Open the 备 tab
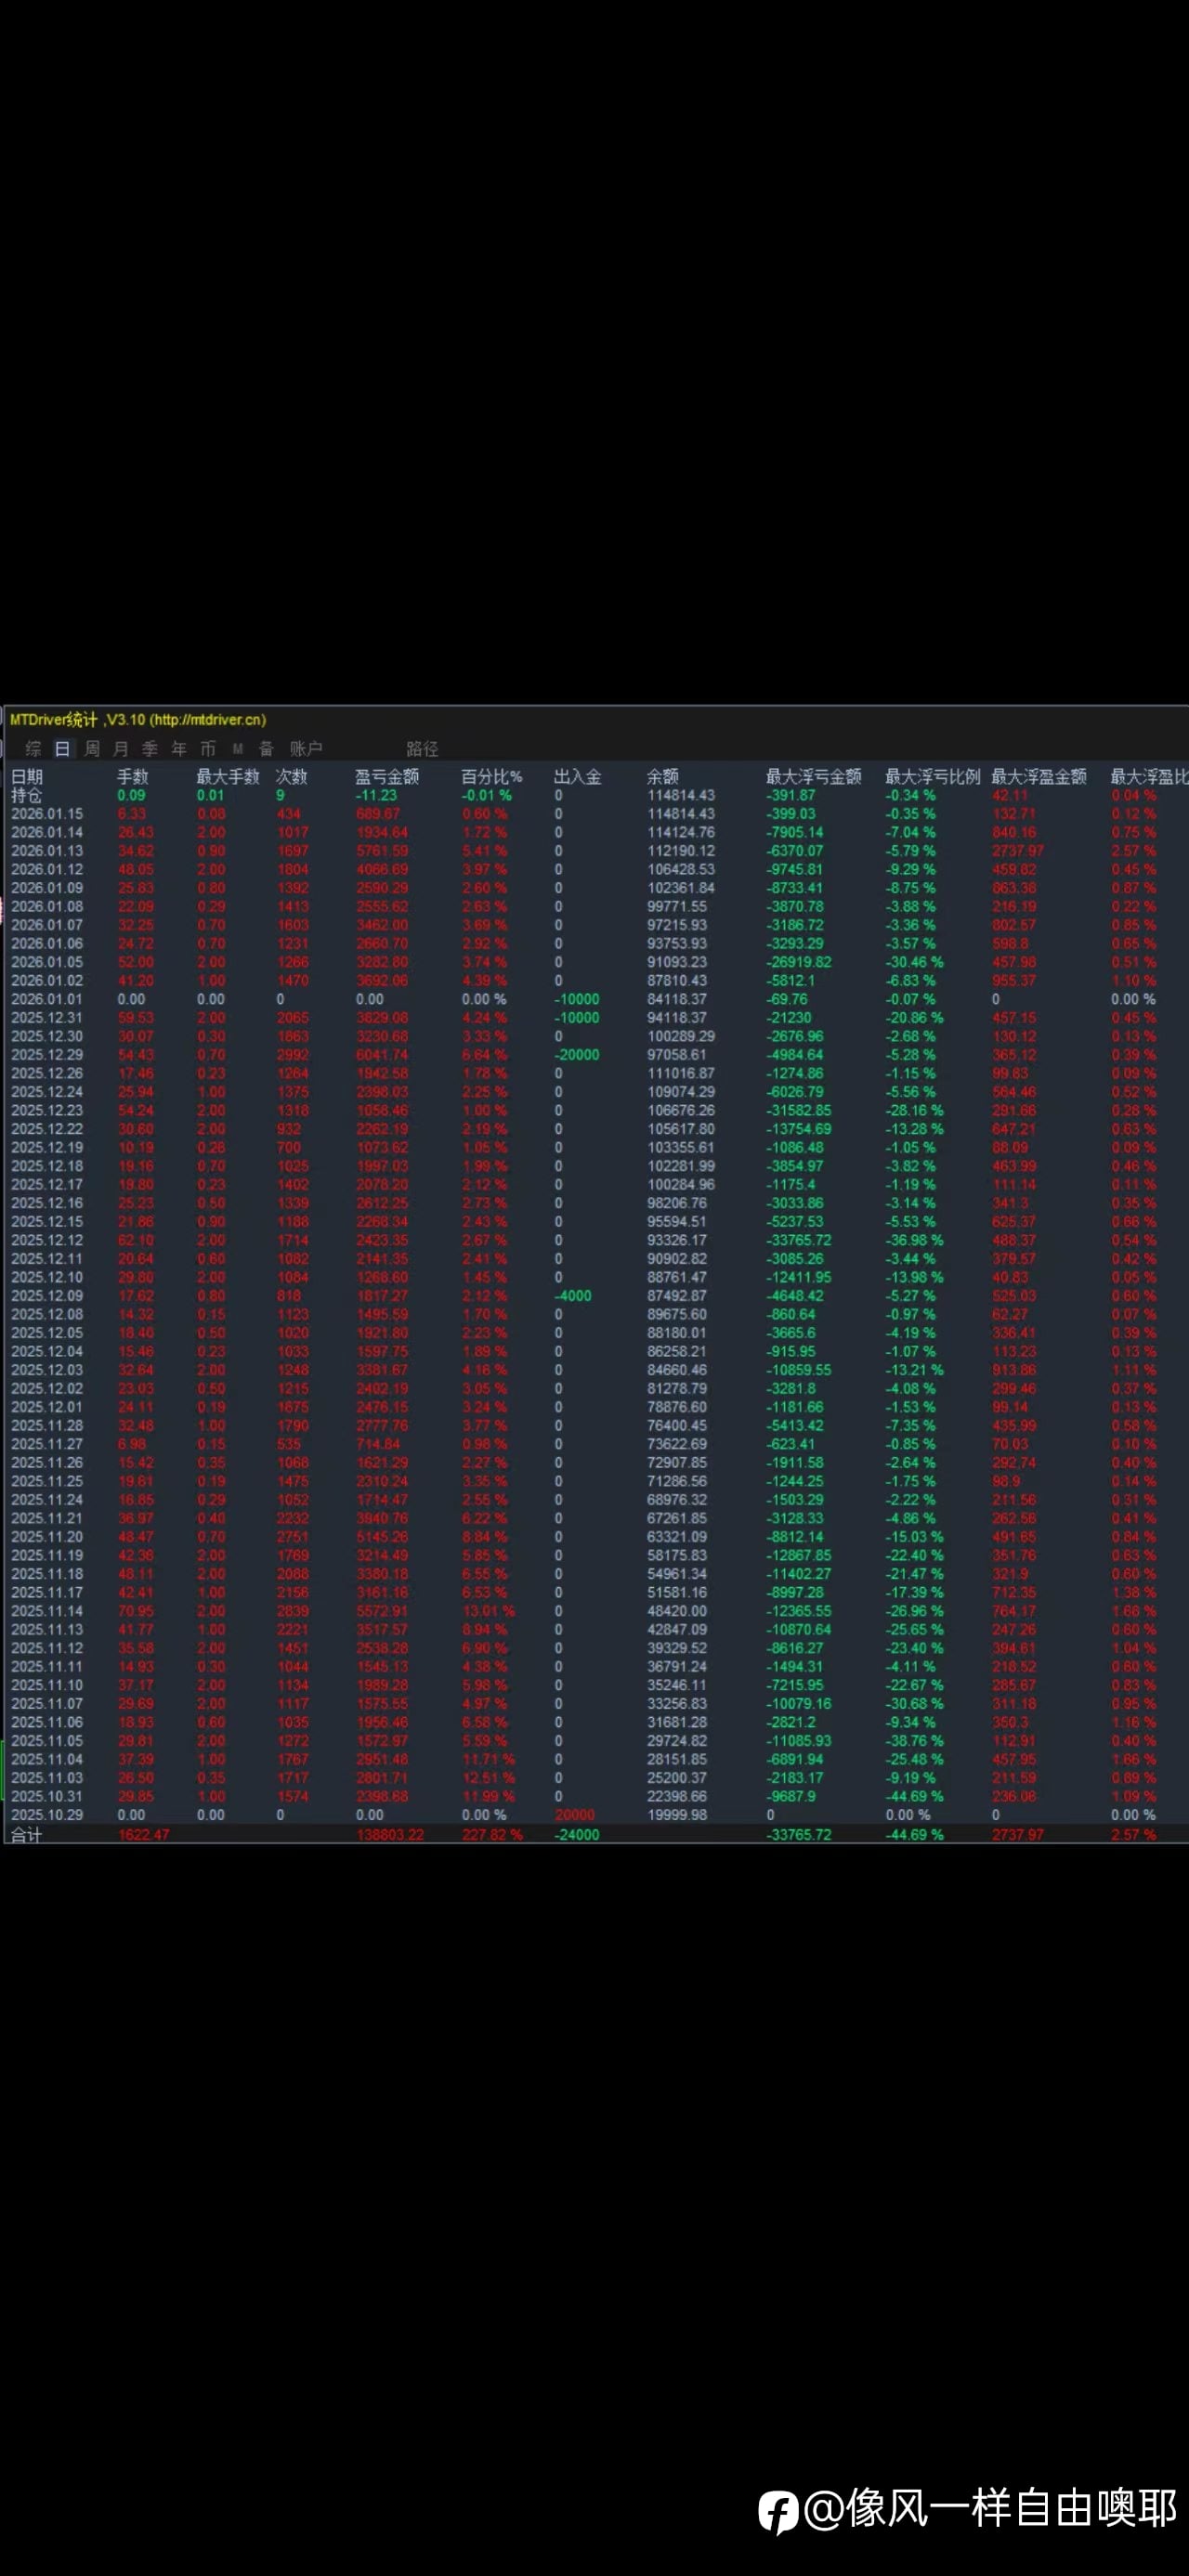 (267, 748)
